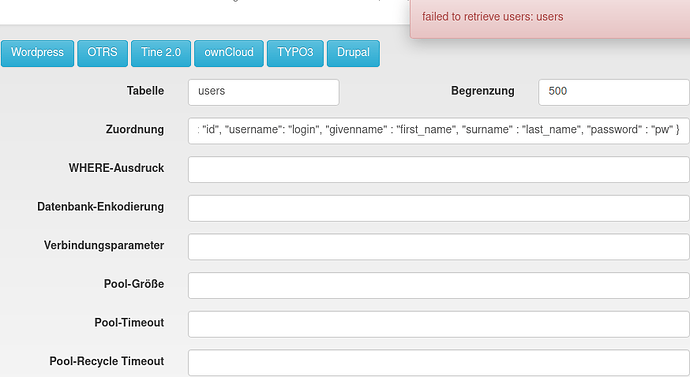Image resolution: width=690 pixels, height=377 pixels.
Task: Select the Pool-Größe label
Action: pyautogui.click(x=134, y=284)
